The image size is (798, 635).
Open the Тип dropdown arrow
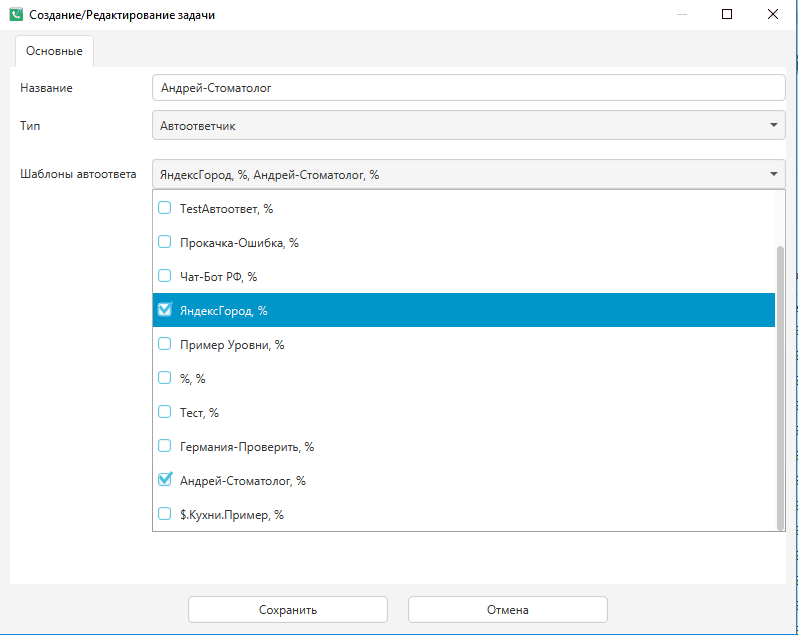[x=774, y=125]
